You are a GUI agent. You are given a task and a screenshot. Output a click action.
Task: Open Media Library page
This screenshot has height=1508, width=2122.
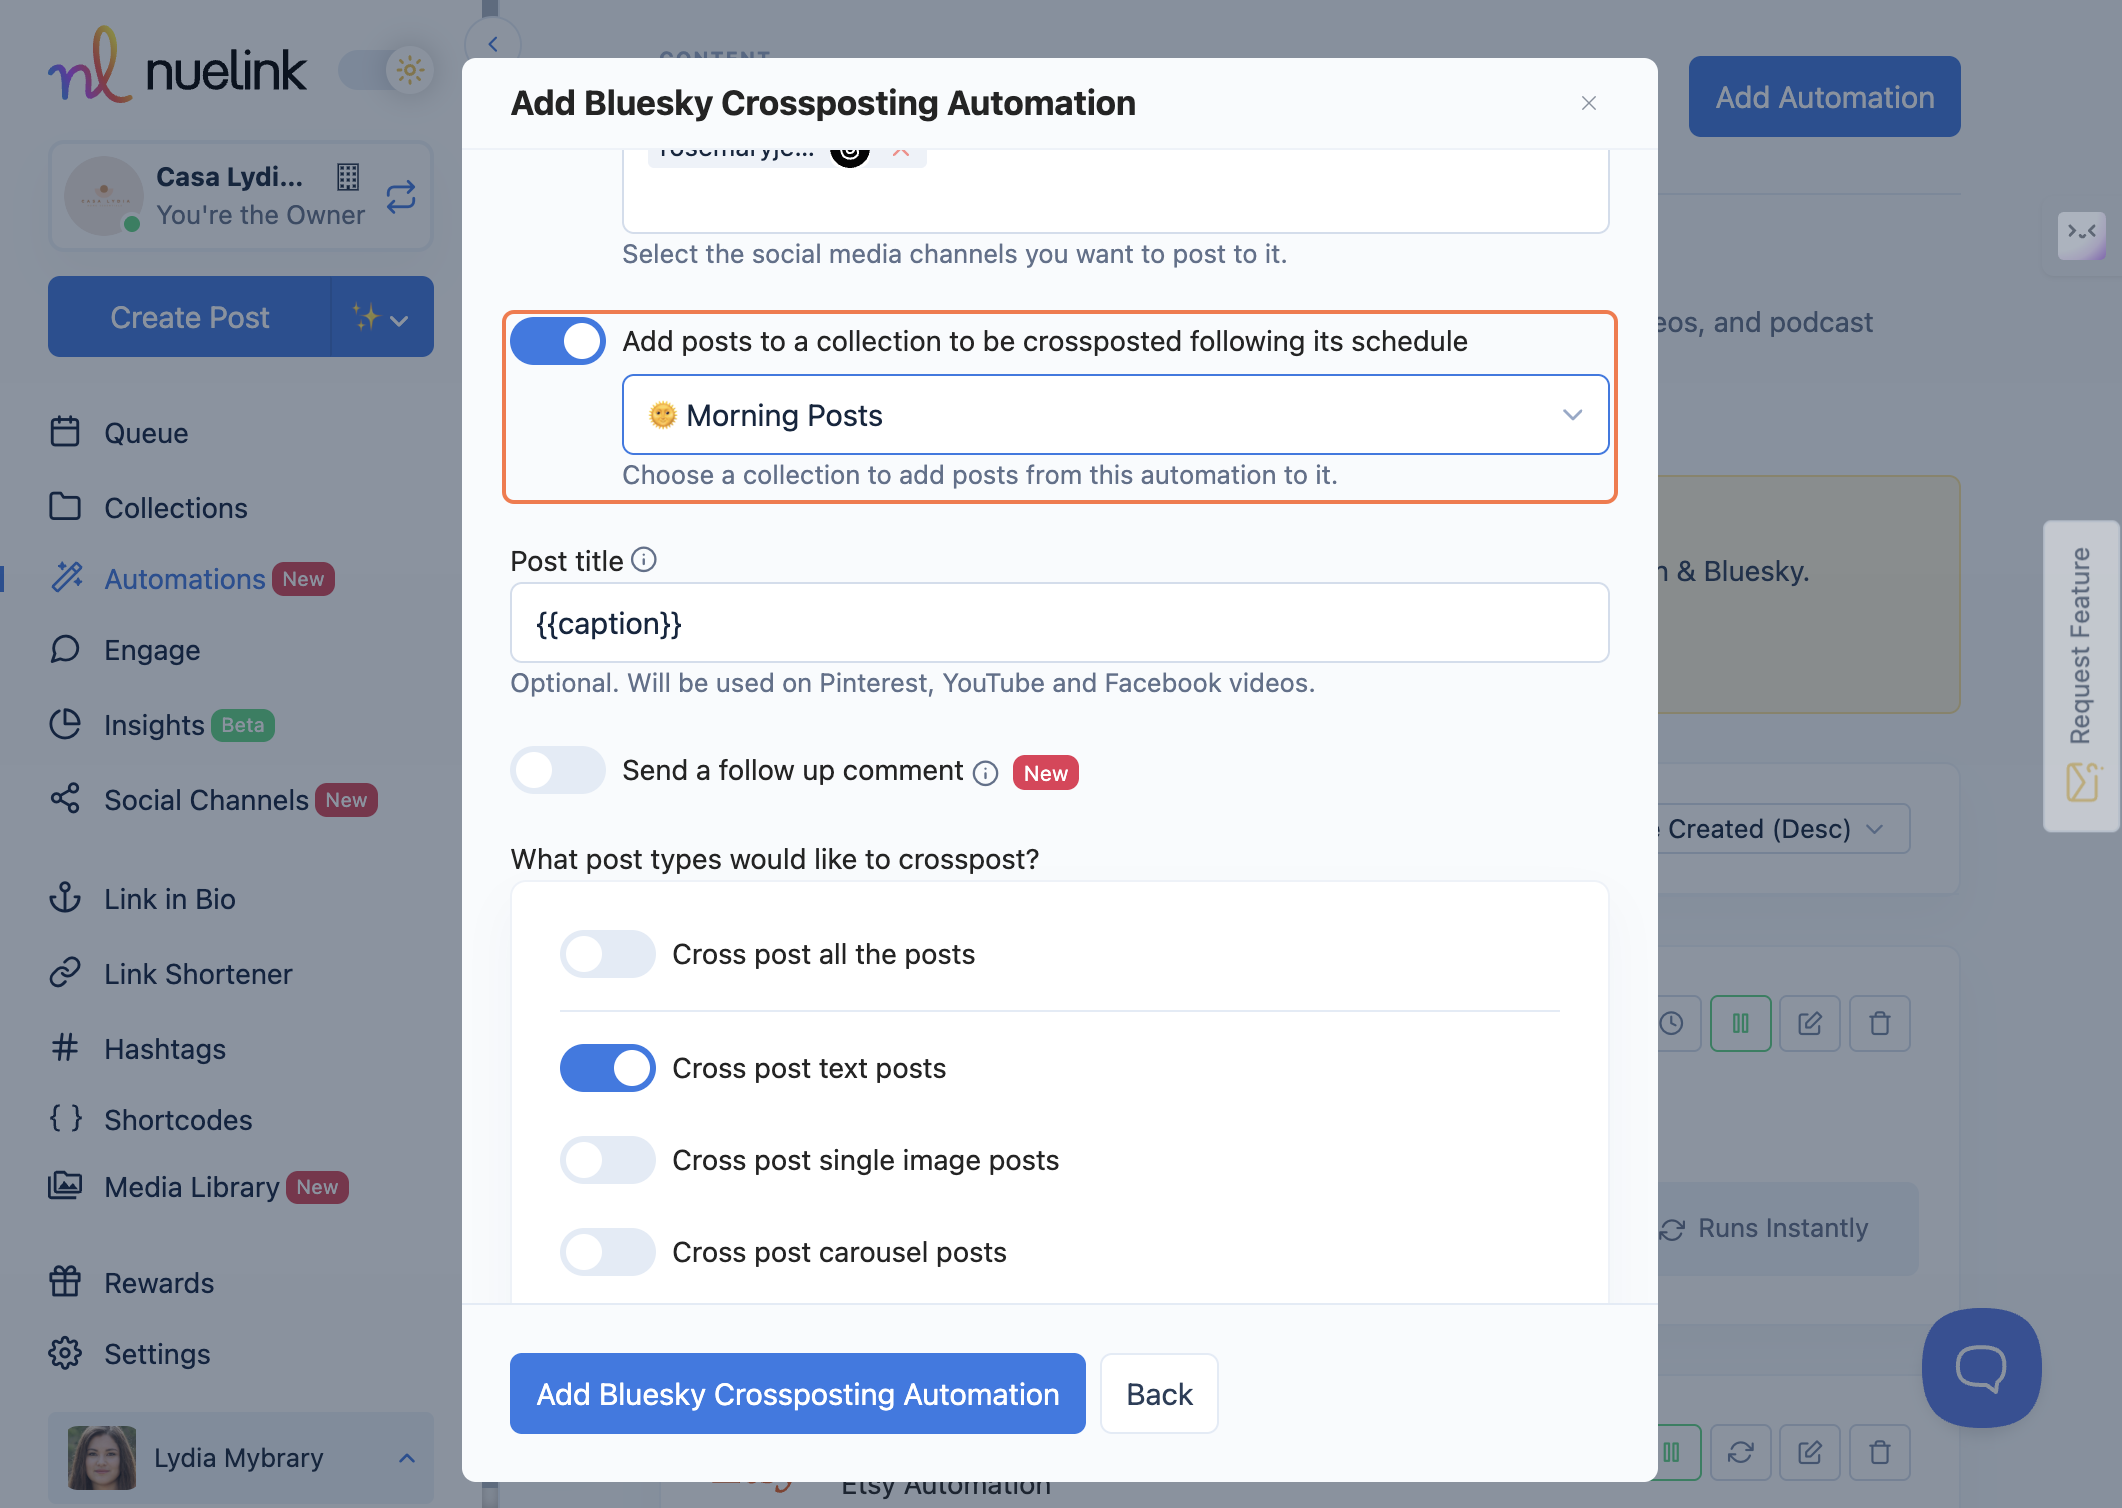[x=191, y=1187]
